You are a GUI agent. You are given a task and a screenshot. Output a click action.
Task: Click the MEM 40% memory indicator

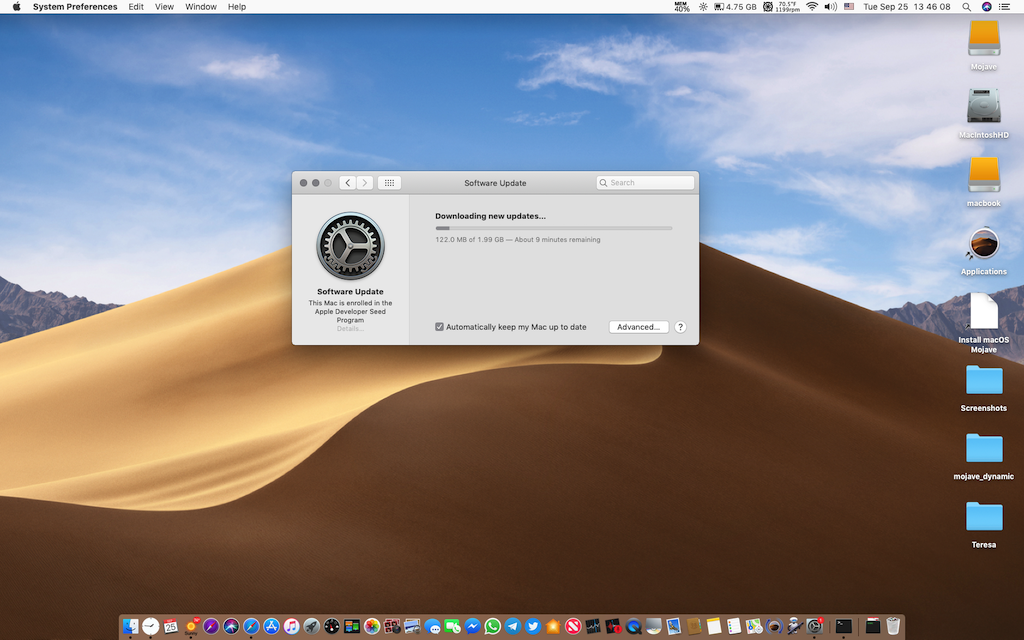pyautogui.click(x=682, y=7)
